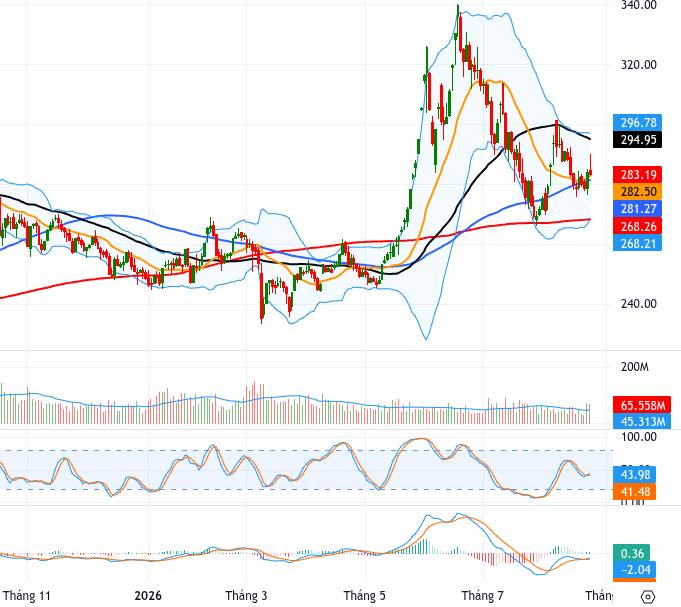
Task: Select the Tháng 7 time axis label
Action: [483, 595]
